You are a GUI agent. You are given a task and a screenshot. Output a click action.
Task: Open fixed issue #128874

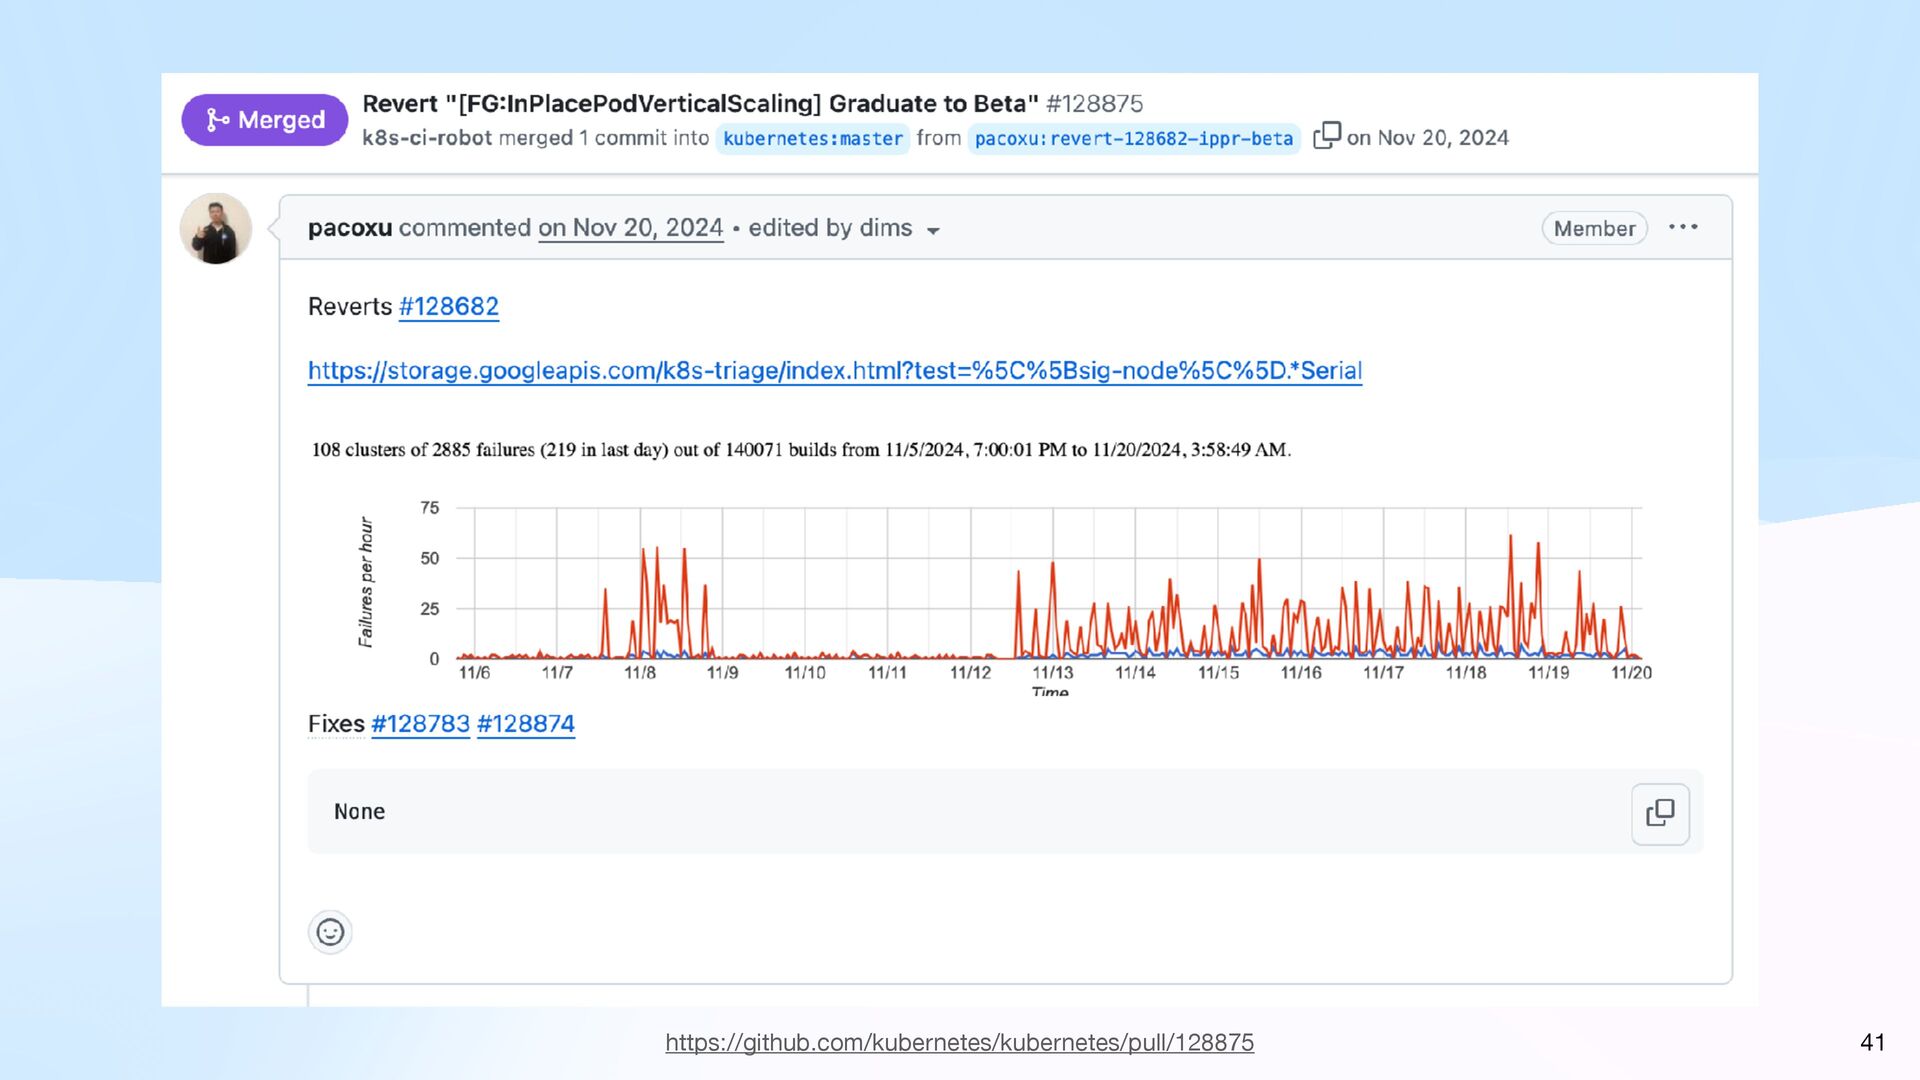526,723
